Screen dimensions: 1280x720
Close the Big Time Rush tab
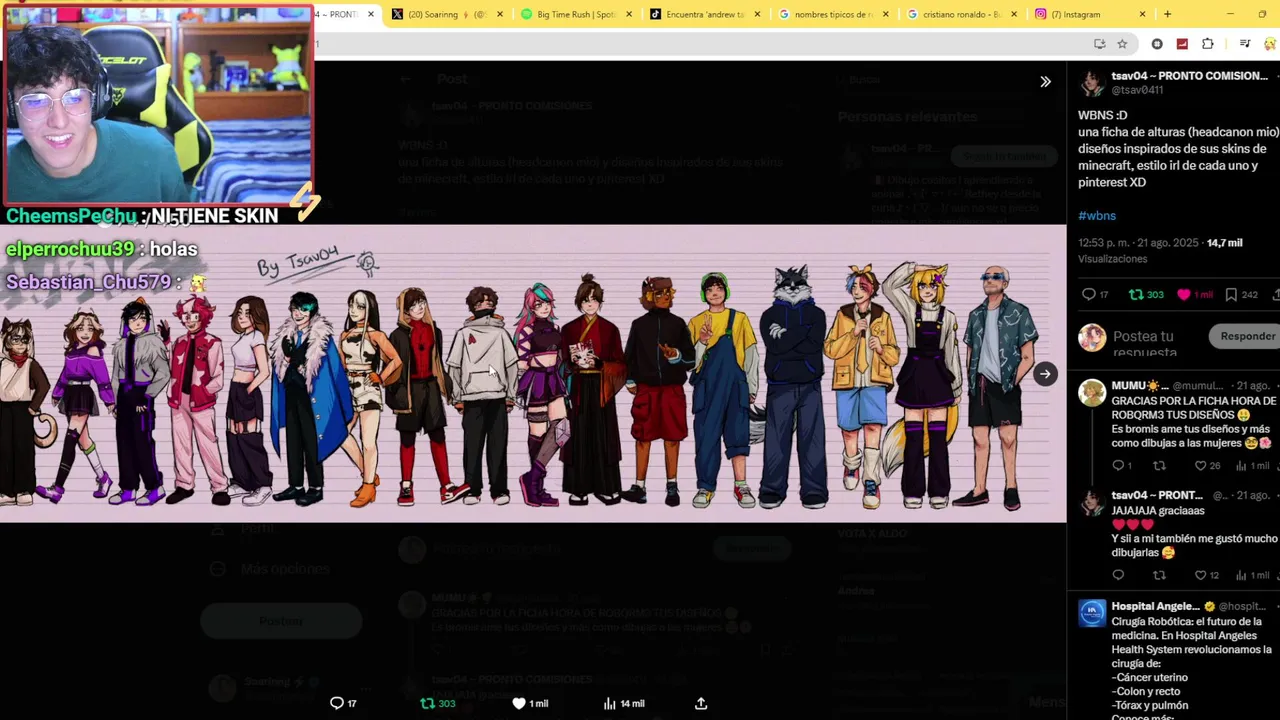629,14
